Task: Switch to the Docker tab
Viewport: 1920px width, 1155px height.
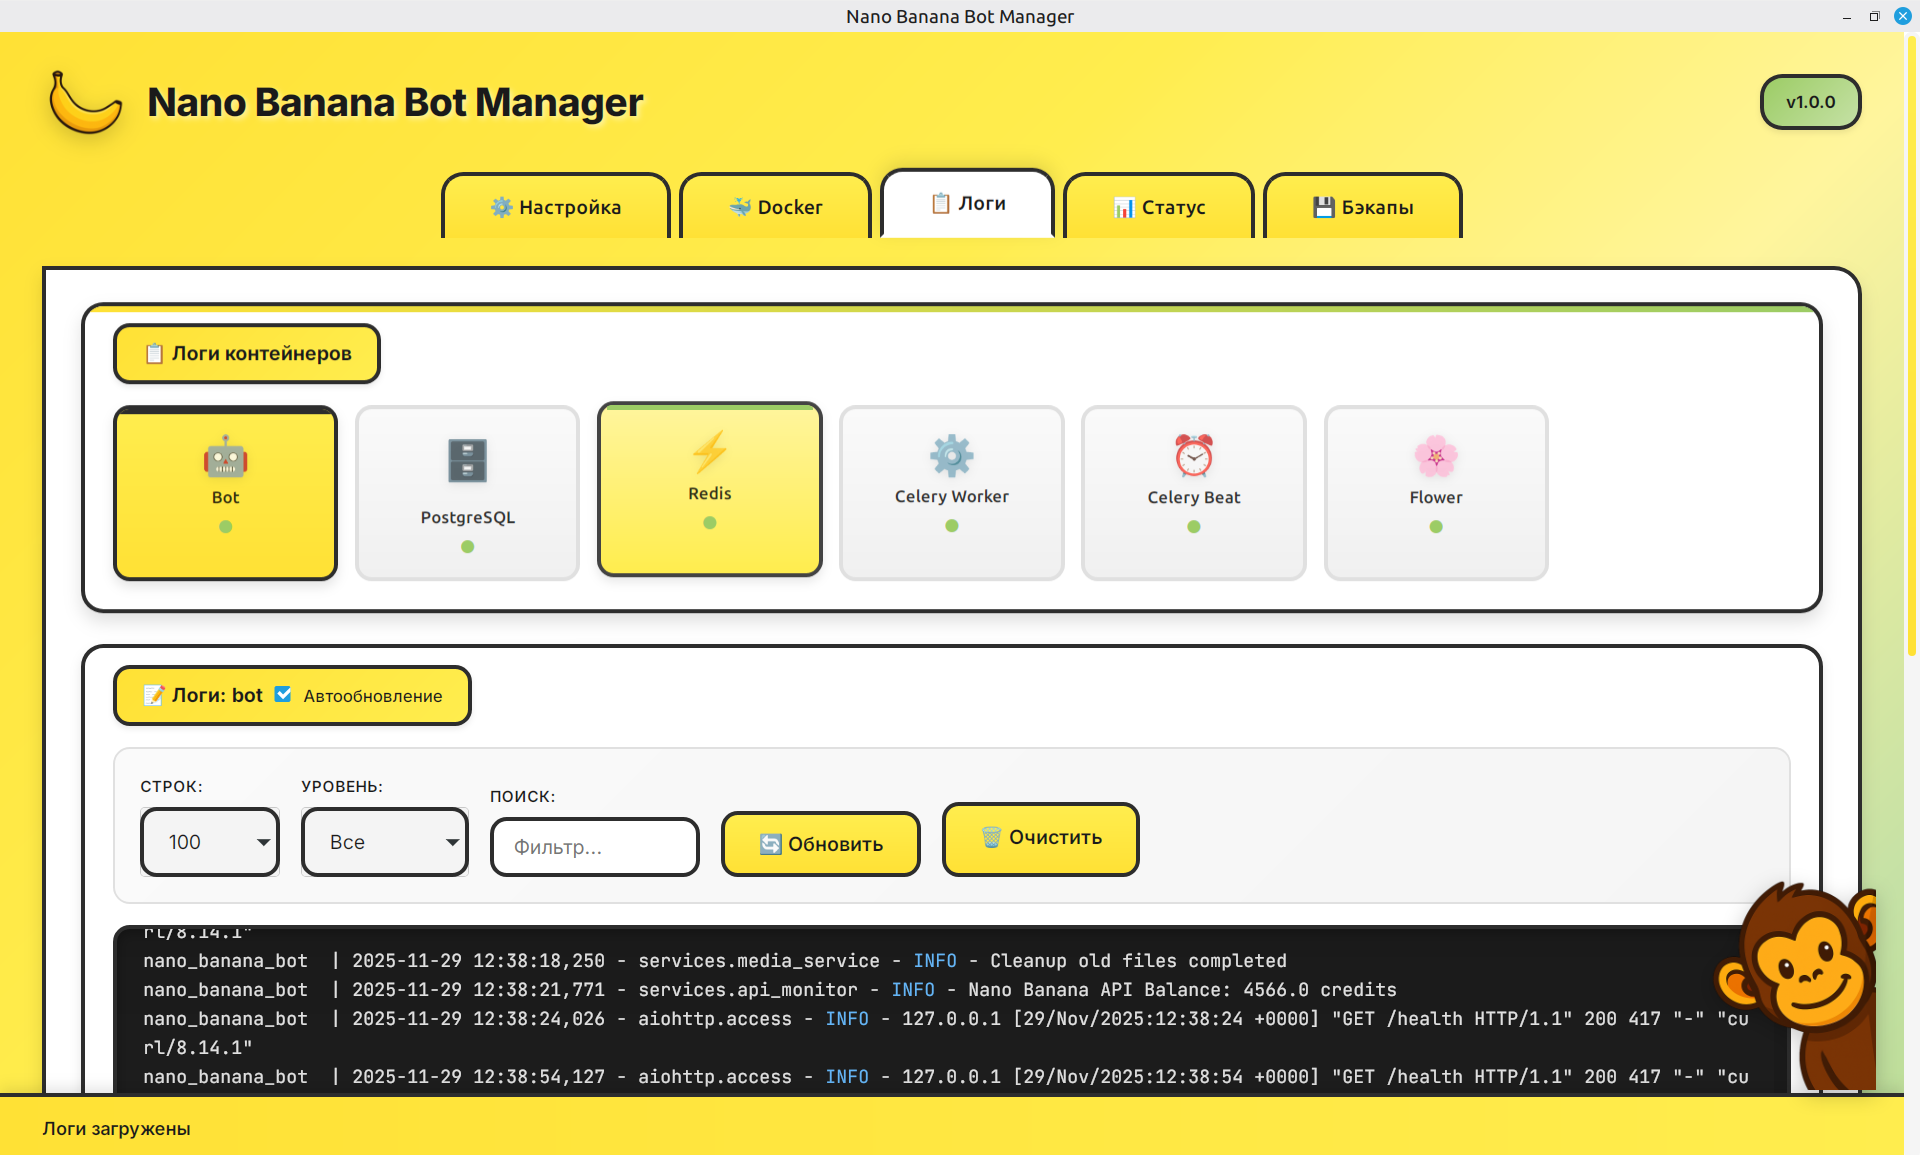Action: (x=775, y=207)
